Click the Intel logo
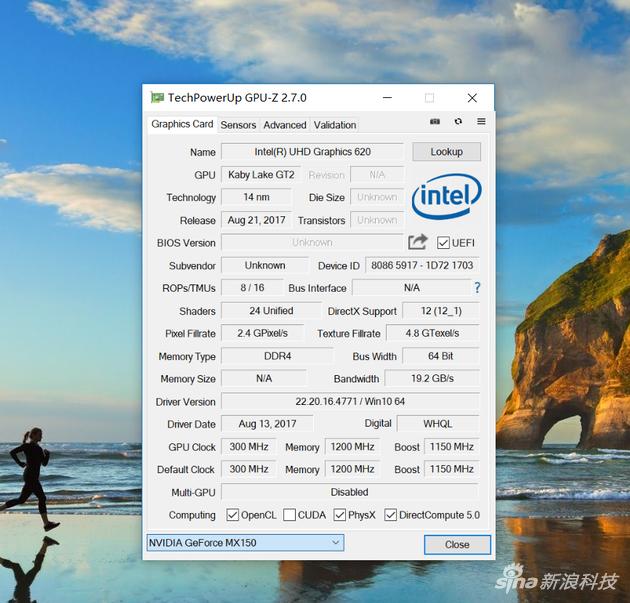Screen dimensions: 630x603 tap(446, 196)
